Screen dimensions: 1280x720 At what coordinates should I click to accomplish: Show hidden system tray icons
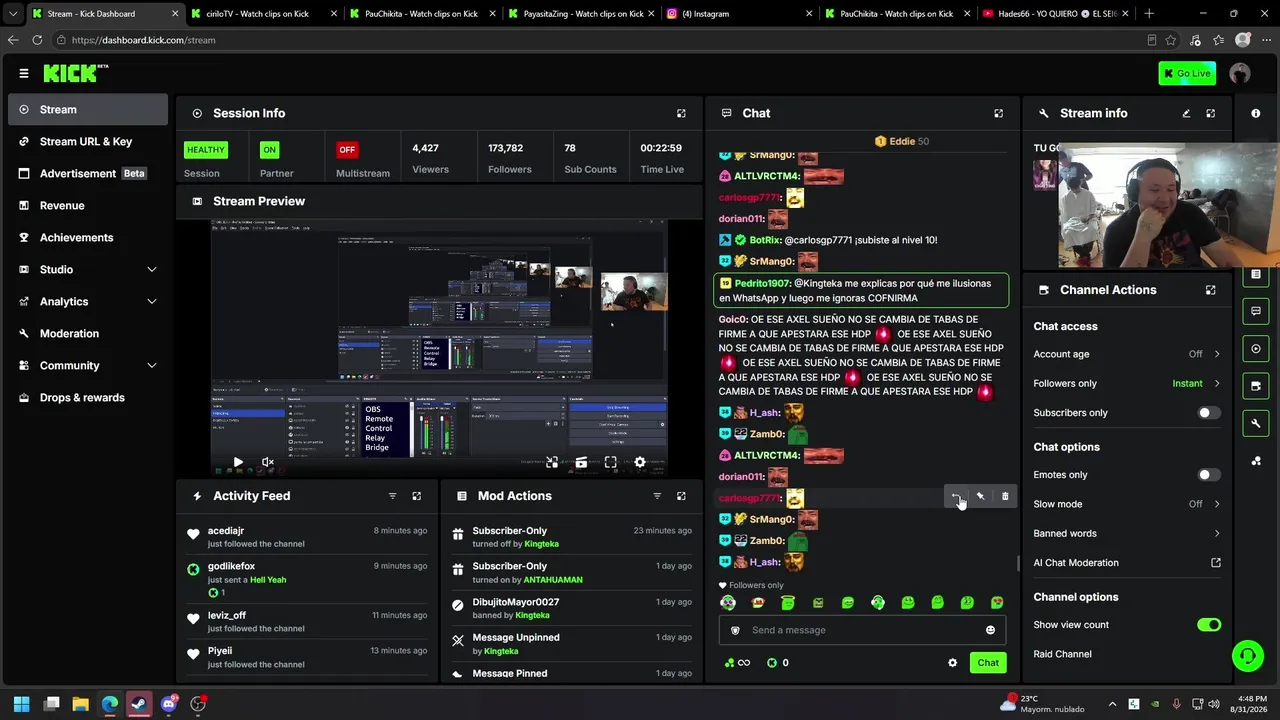(x=1112, y=704)
